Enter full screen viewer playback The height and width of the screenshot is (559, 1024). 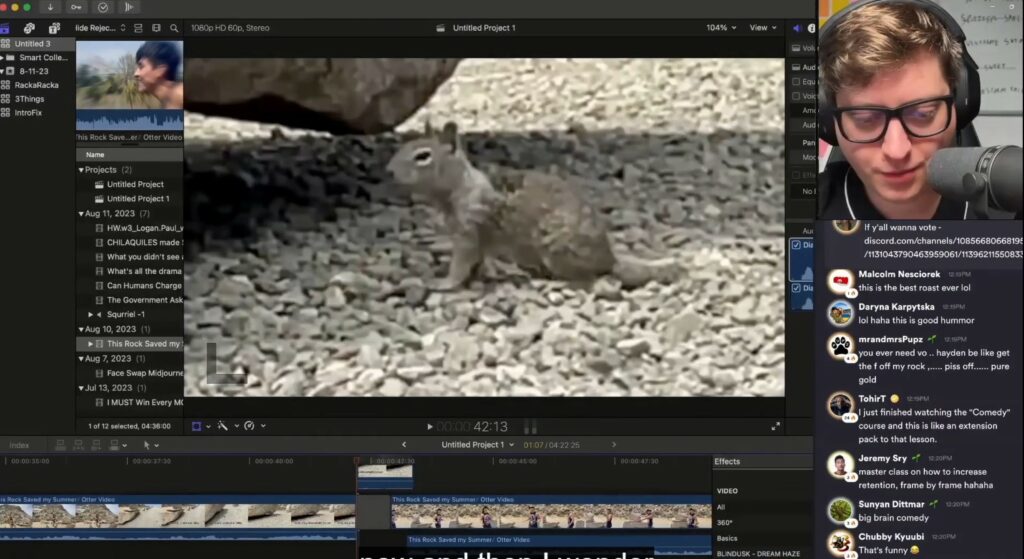[x=775, y=426]
